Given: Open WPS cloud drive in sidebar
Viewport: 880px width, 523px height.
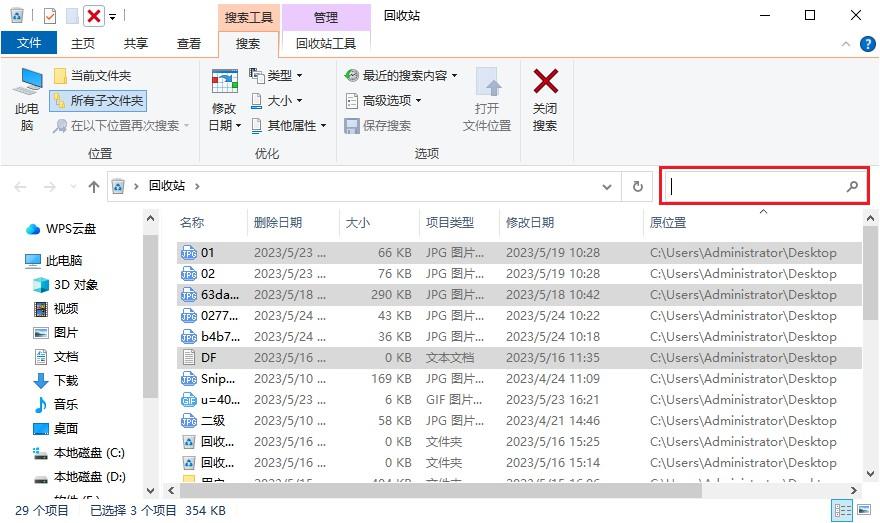Looking at the screenshot, I should pos(61,228).
